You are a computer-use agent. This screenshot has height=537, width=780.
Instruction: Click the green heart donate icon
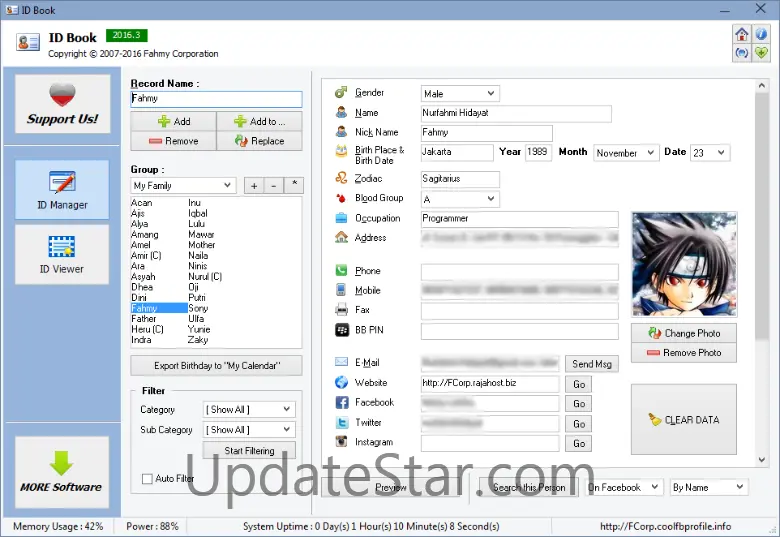[761, 53]
